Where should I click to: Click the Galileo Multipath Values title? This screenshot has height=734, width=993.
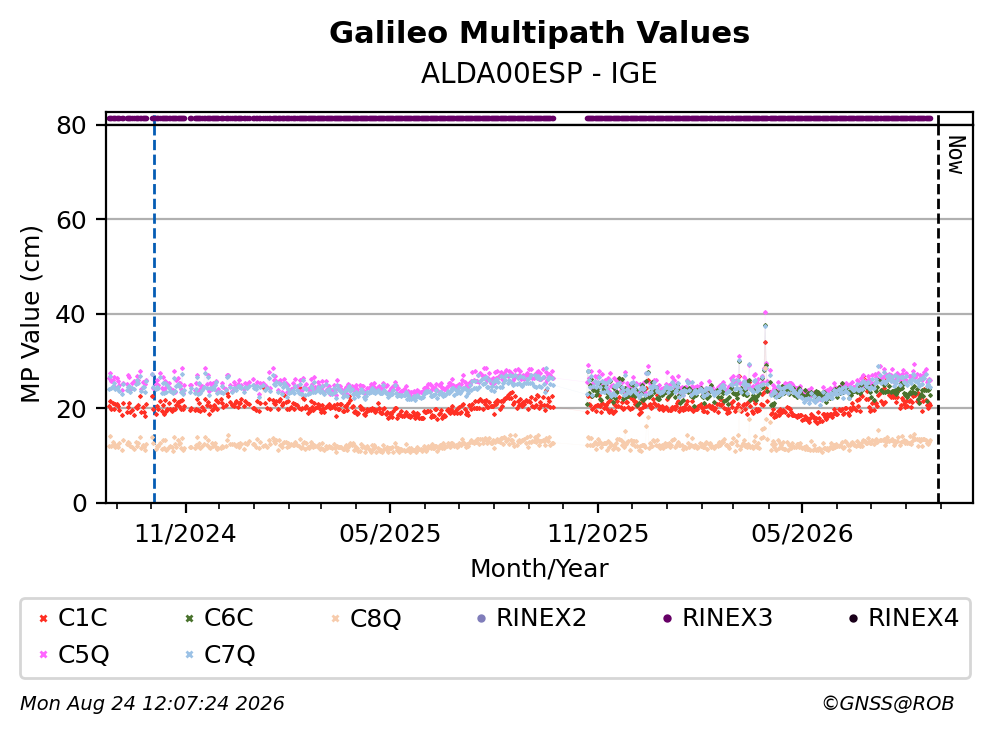[x=540, y=33]
